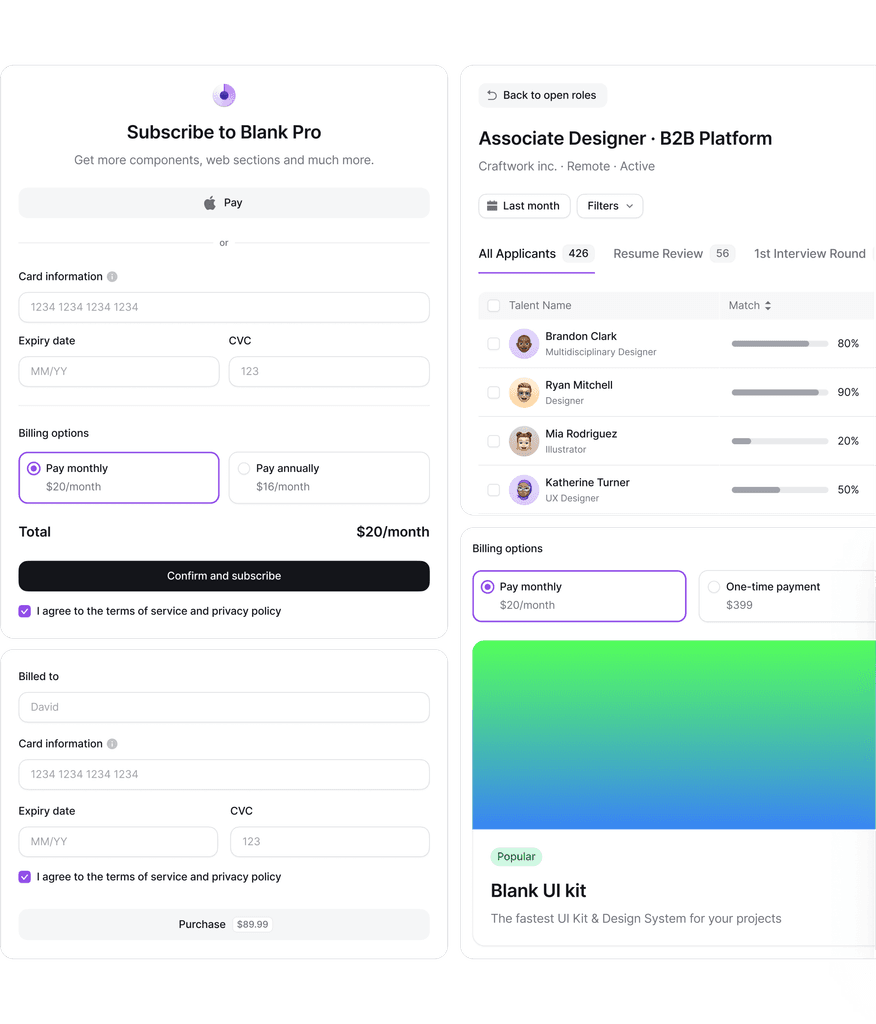Open the Filters dropdown
Screen dimensions: 876x1024
click(609, 206)
